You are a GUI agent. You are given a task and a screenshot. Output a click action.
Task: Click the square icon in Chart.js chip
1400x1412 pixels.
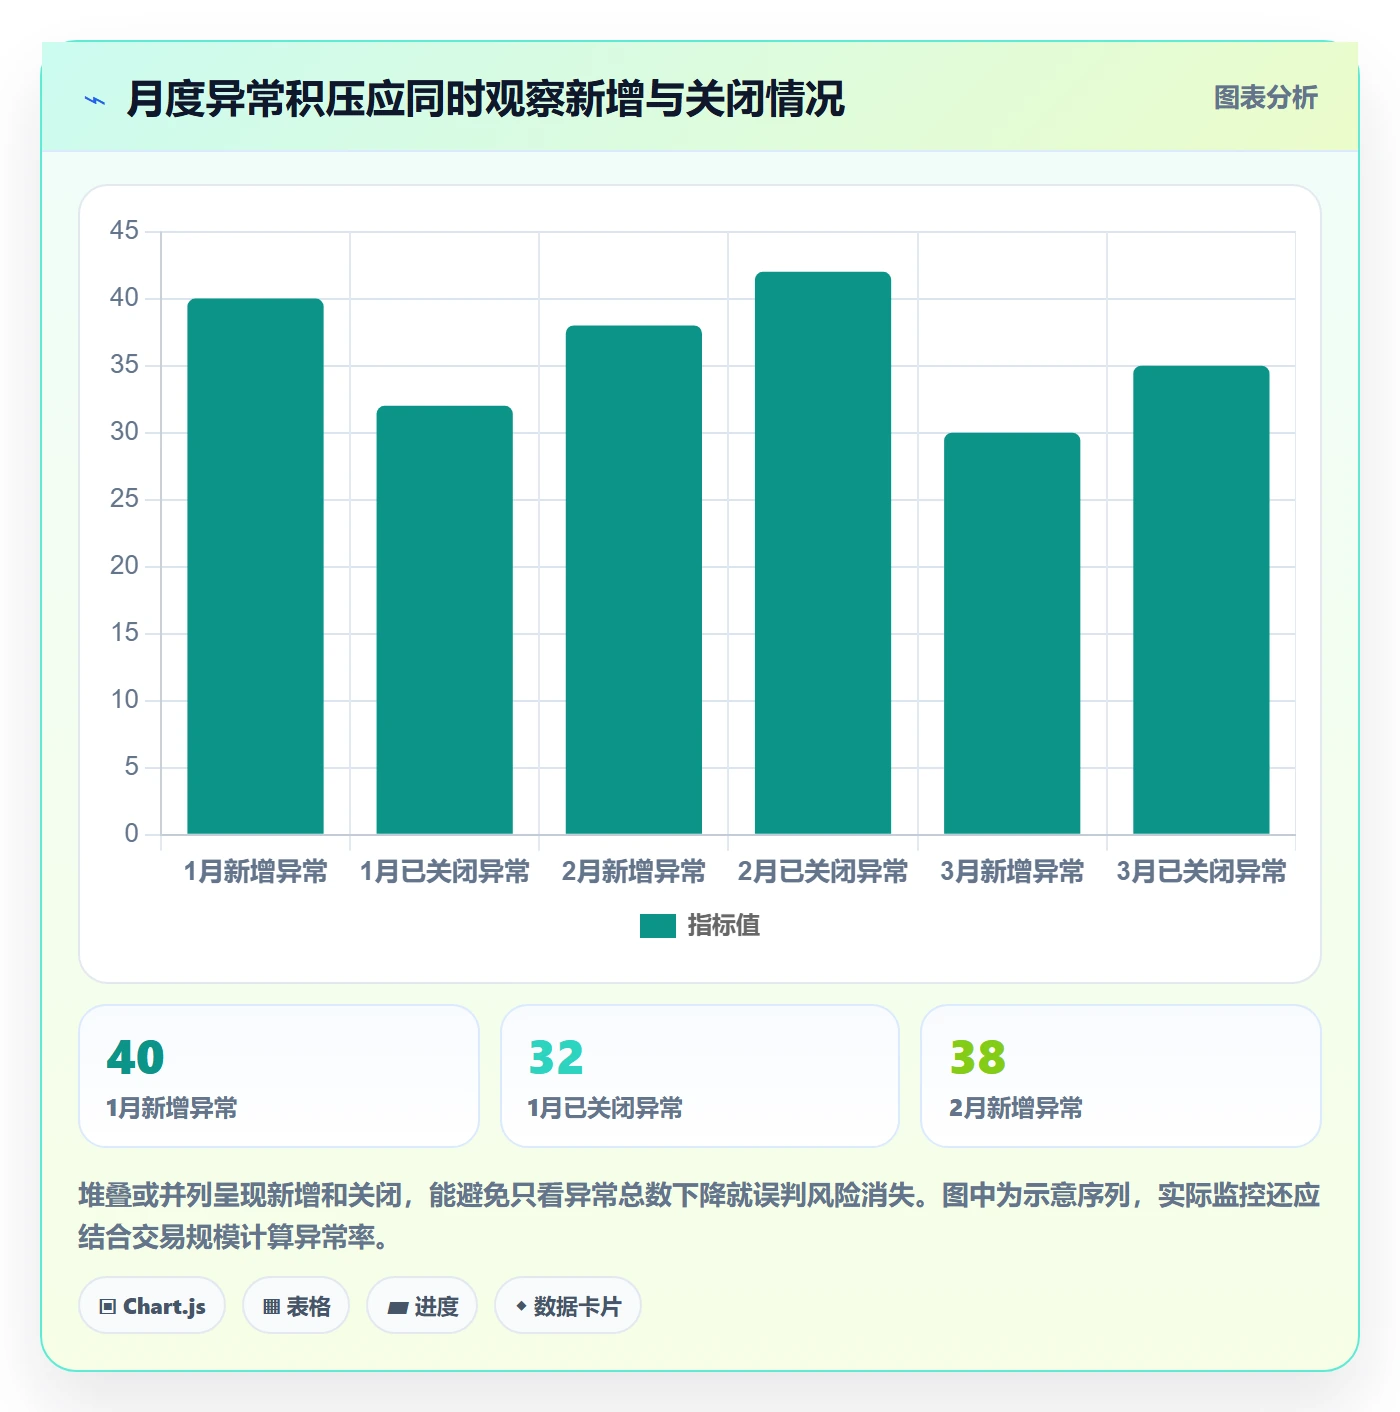coord(108,1307)
